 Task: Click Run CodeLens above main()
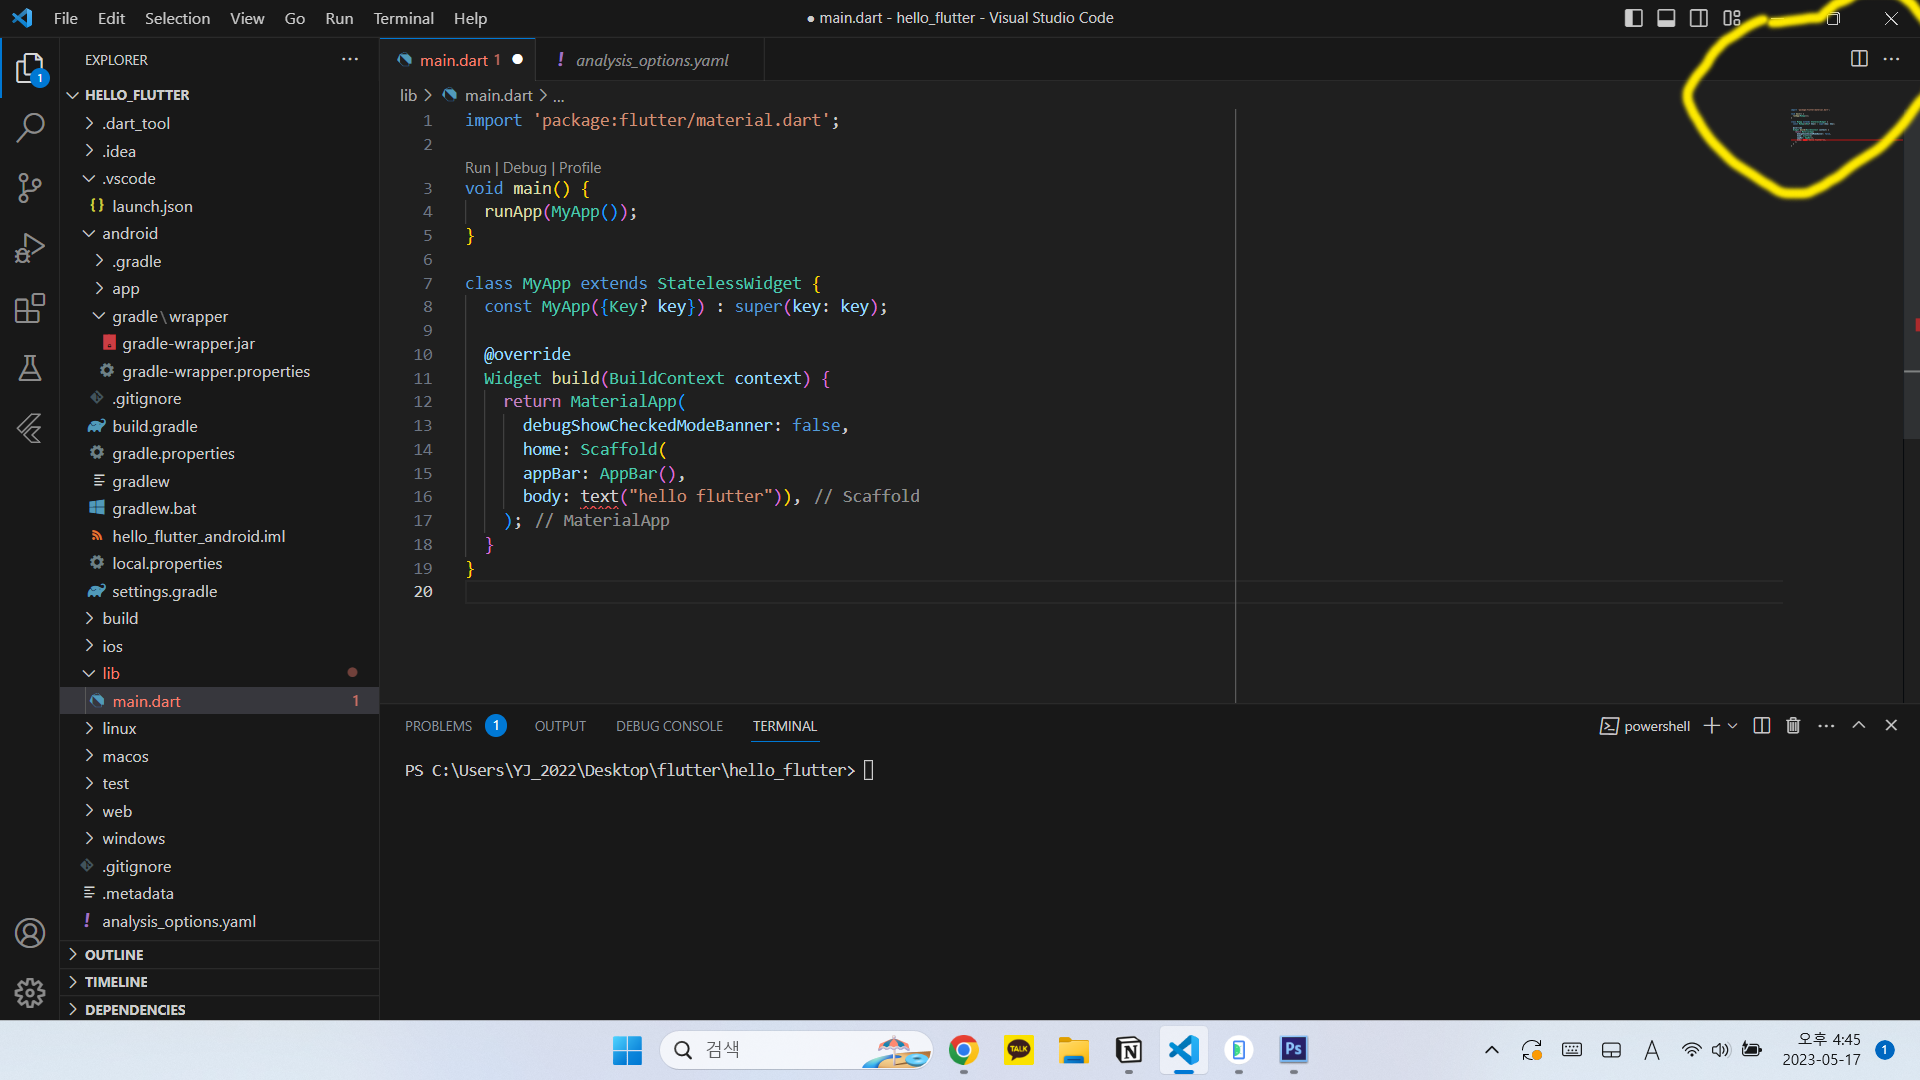pyautogui.click(x=477, y=168)
